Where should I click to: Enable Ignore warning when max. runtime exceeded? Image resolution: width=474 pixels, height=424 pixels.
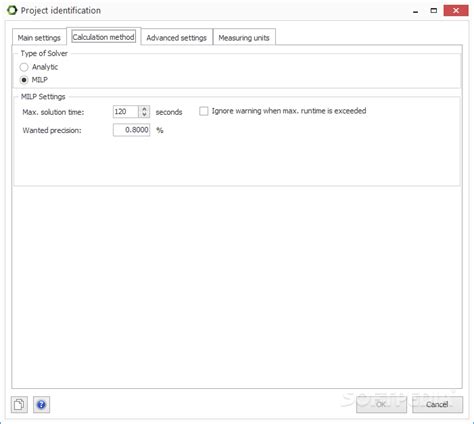click(203, 111)
